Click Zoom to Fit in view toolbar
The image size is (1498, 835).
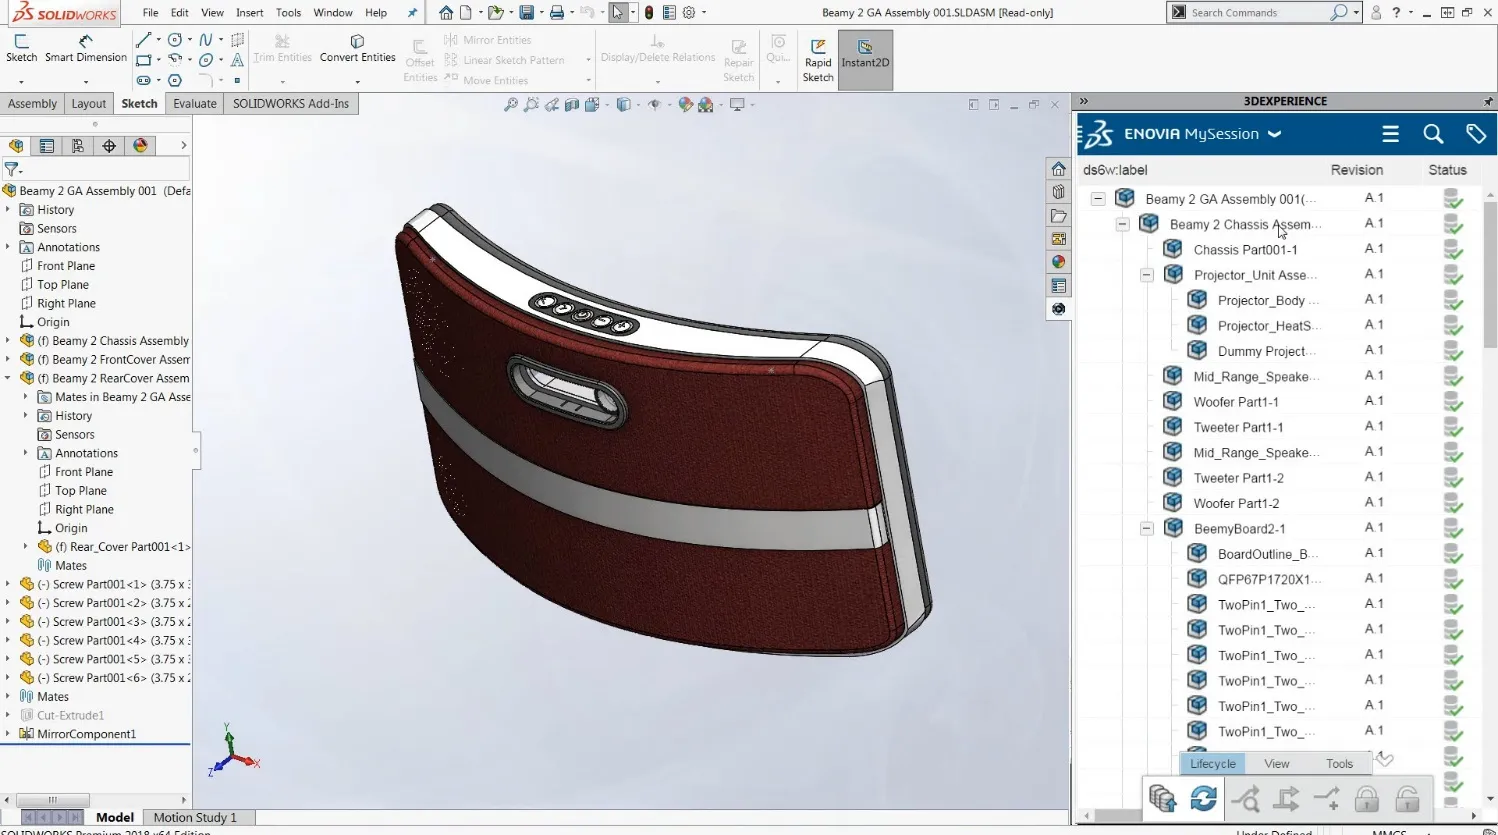511,104
